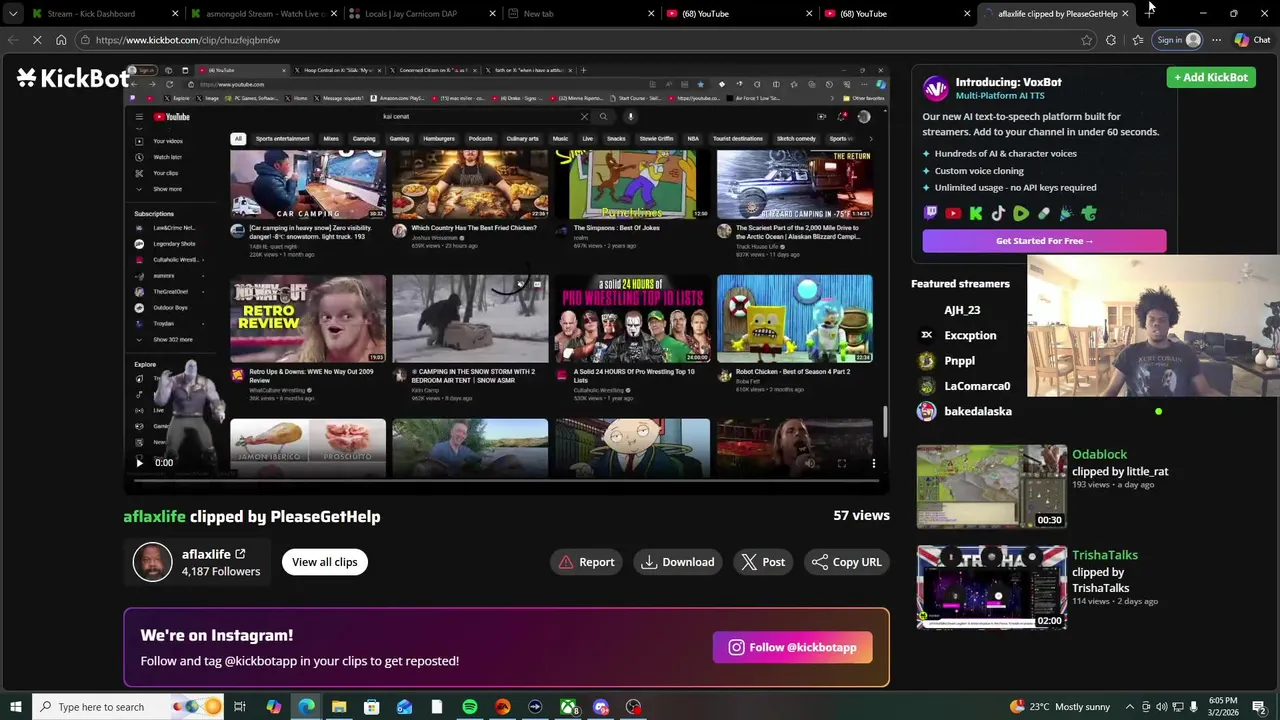Viewport: 1280px width, 720px height.
Task: Switch to the 'New tab' browser tab
Action: (580, 13)
